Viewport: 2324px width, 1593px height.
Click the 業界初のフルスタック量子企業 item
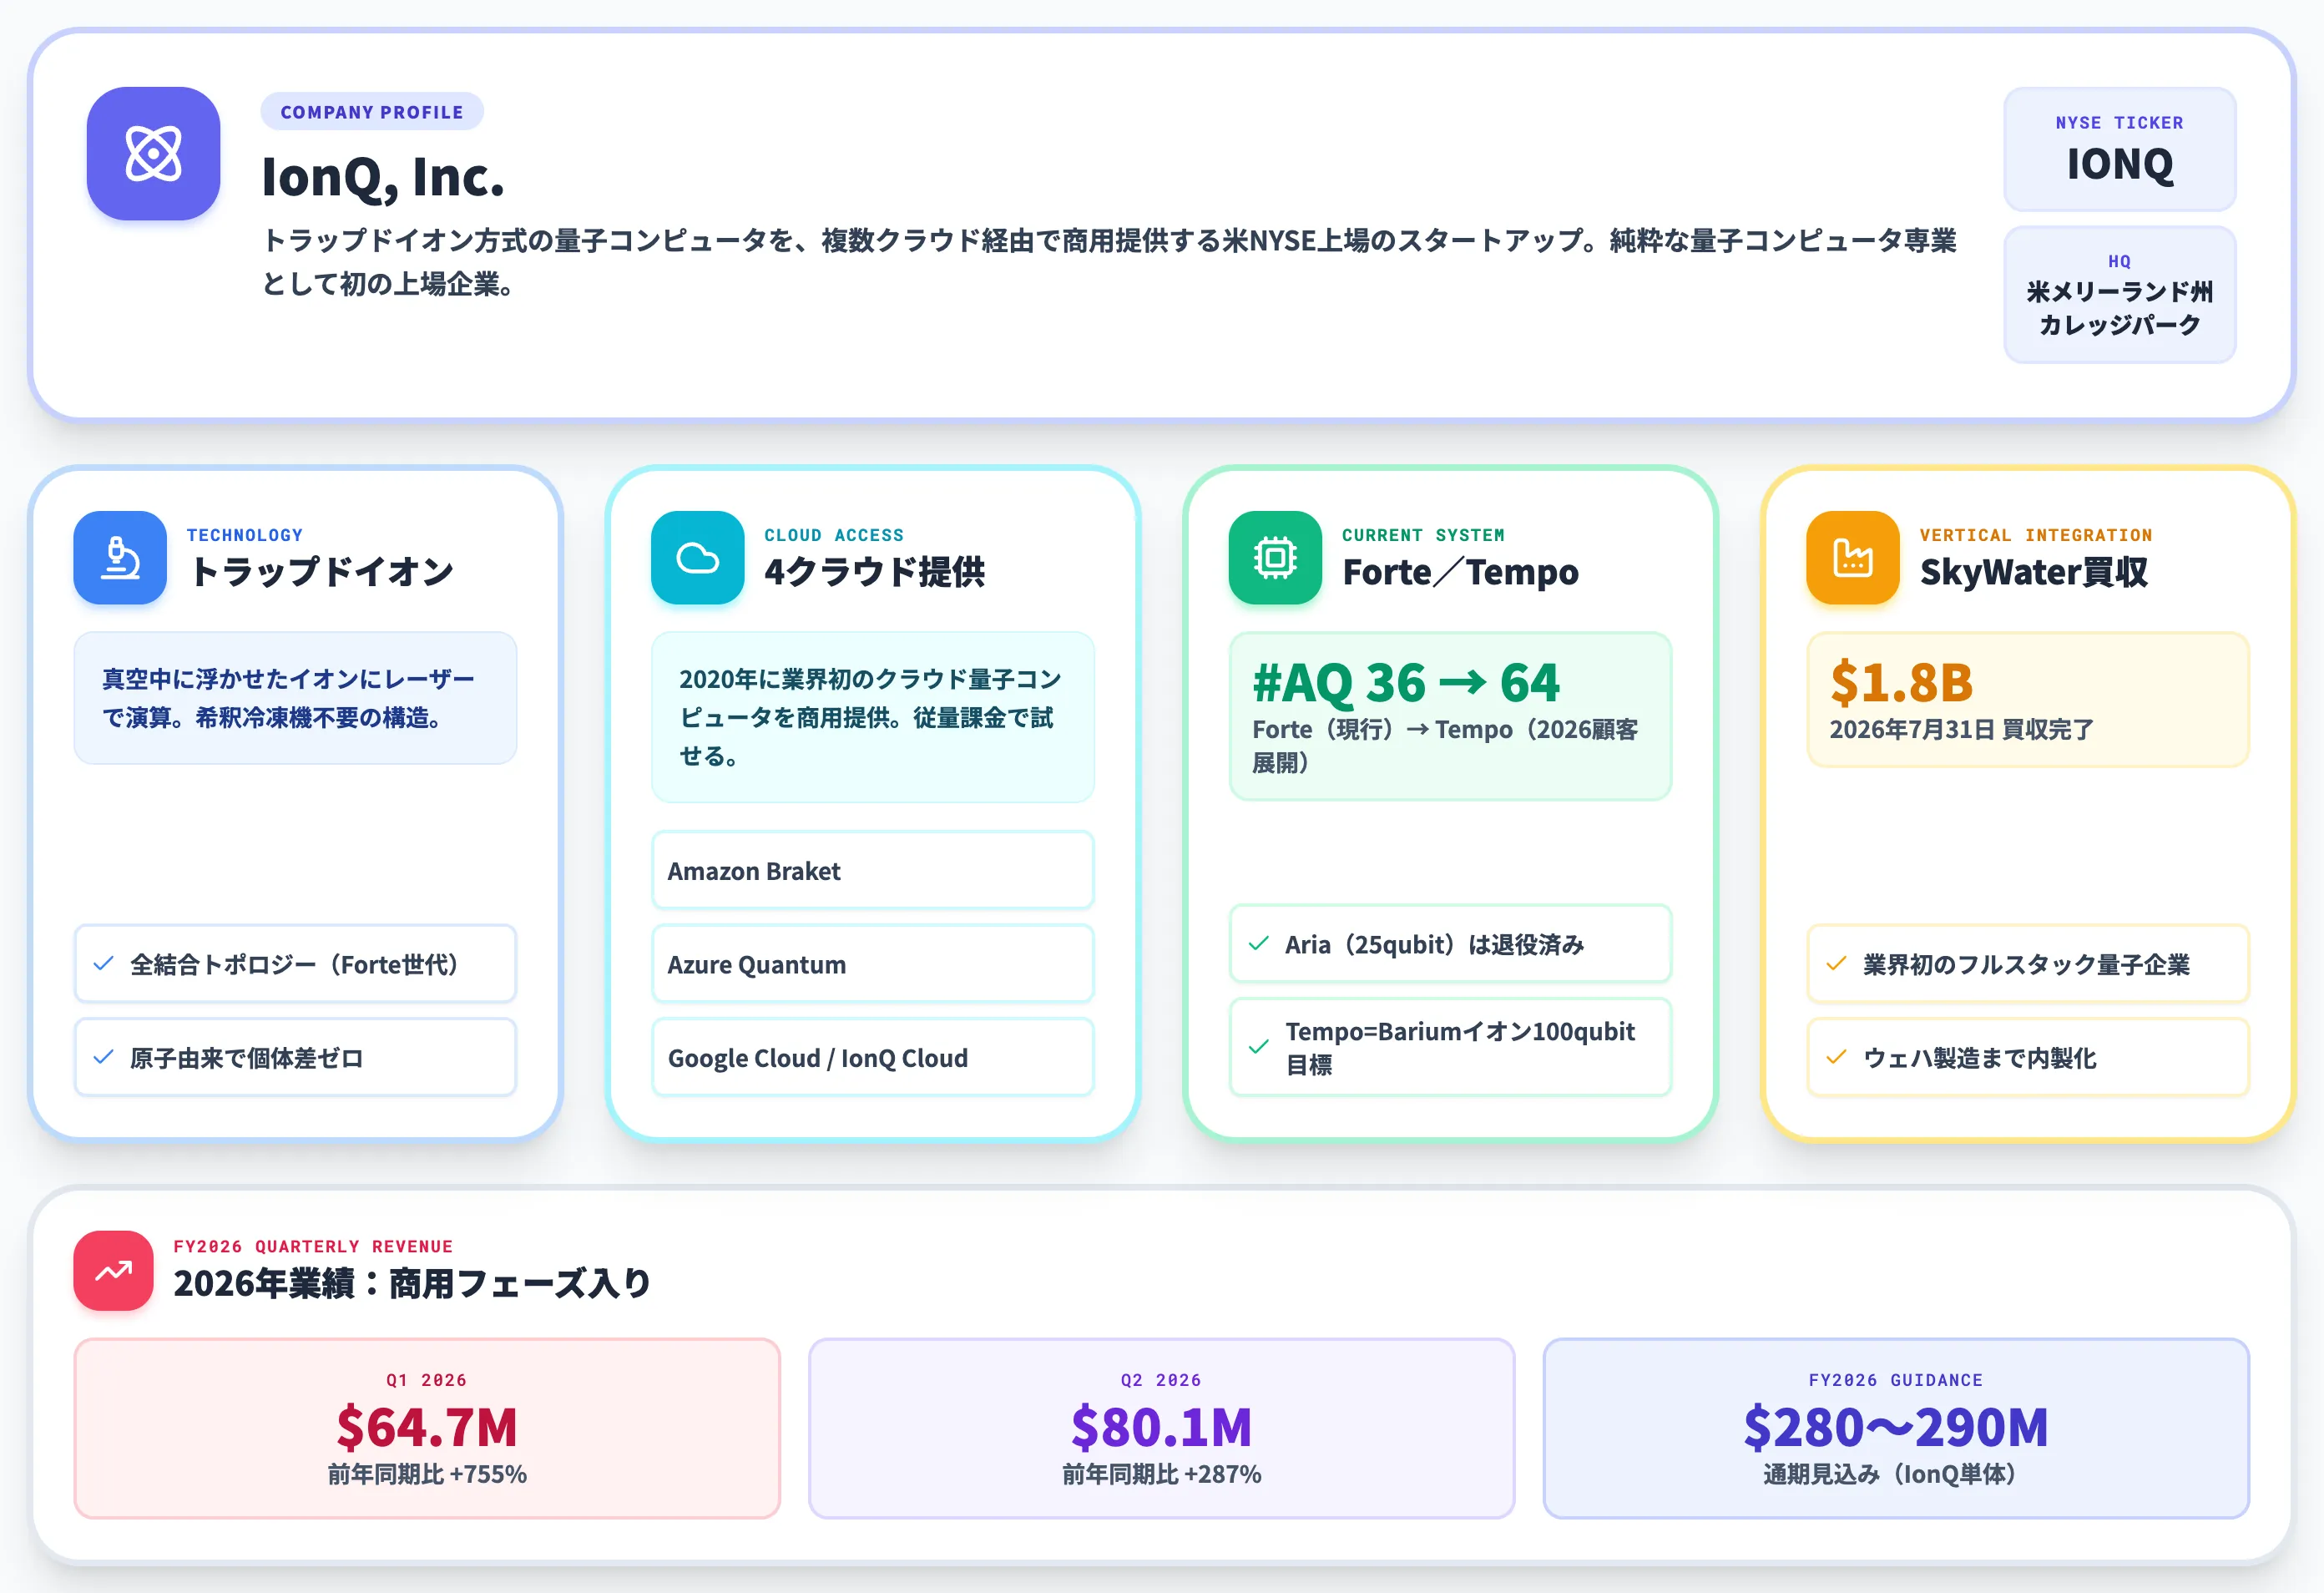tap(2028, 964)
